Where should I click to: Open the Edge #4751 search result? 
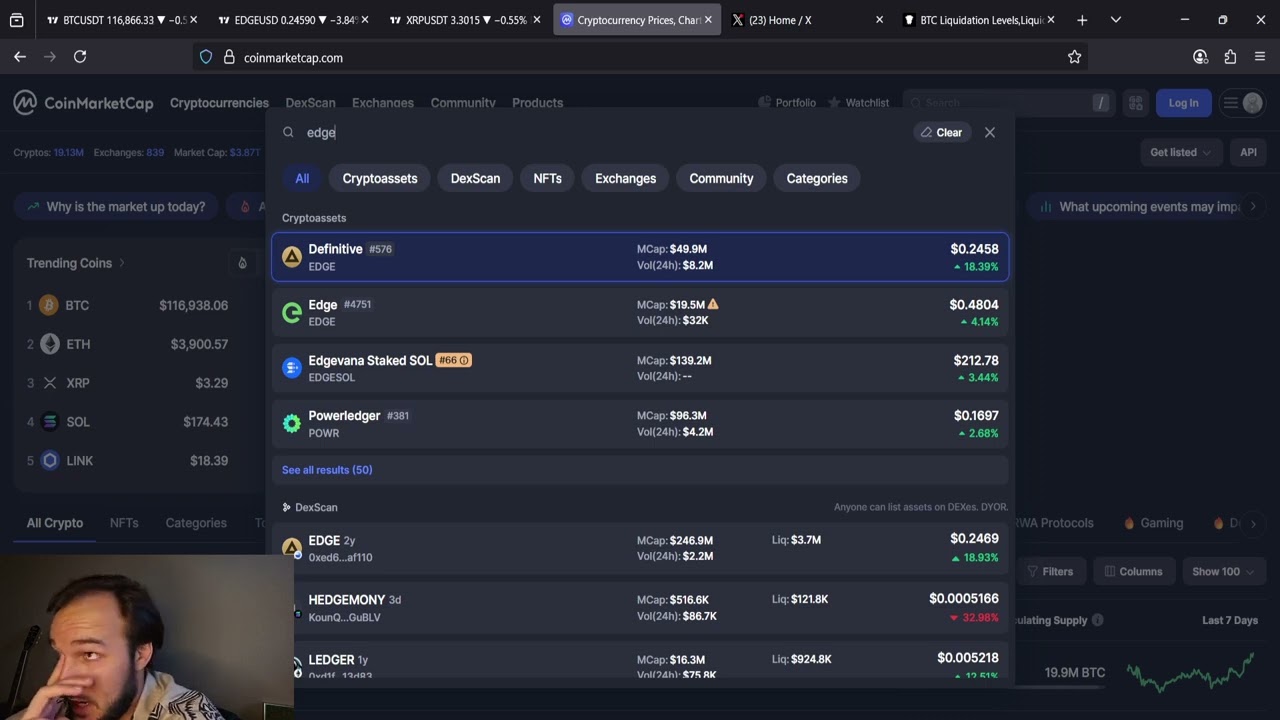coord(640,313)
